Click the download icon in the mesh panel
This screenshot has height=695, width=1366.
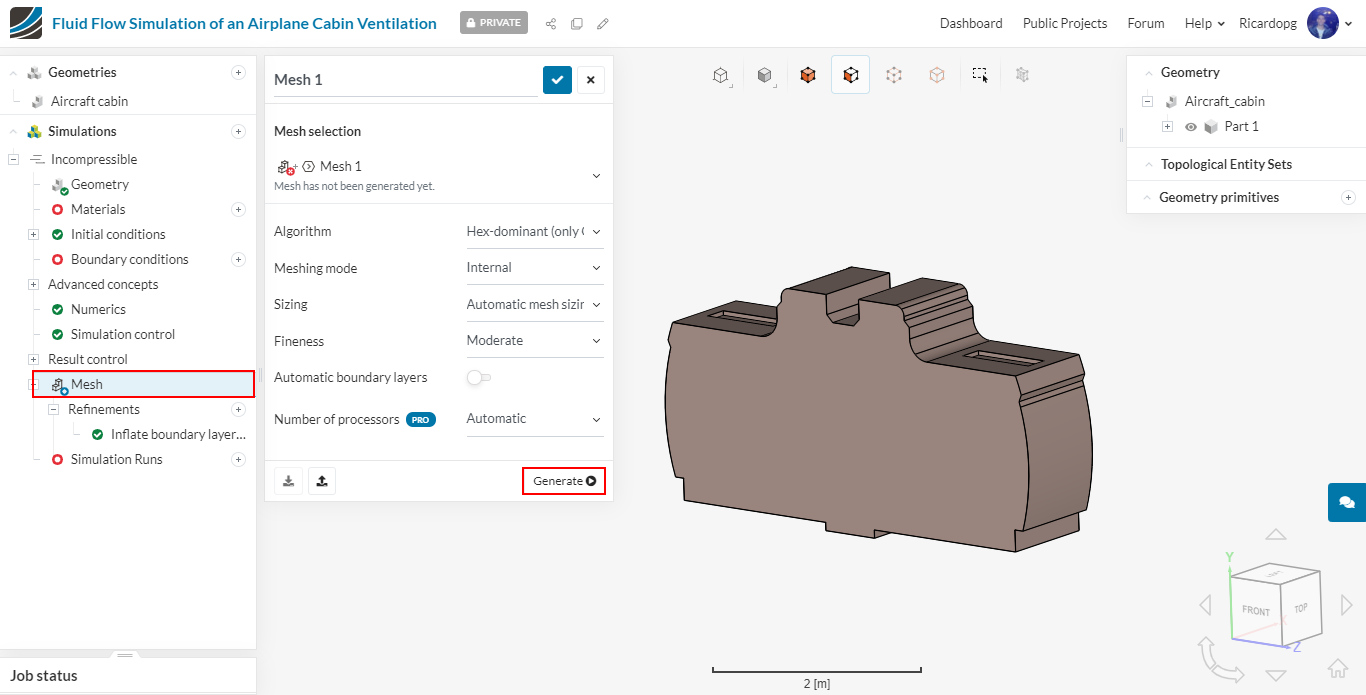coord(289,481)
